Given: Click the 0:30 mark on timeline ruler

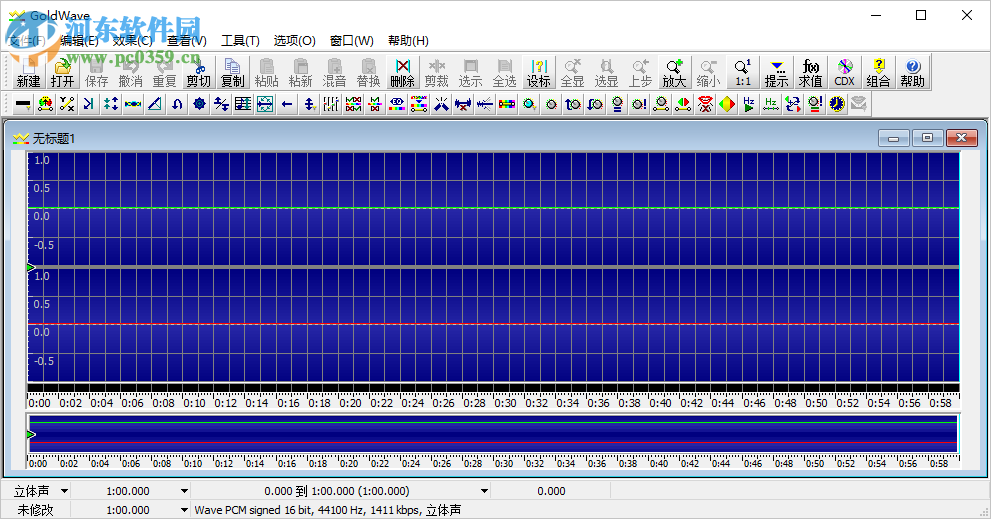Looking at the screenshot, I should coord(505,403).
